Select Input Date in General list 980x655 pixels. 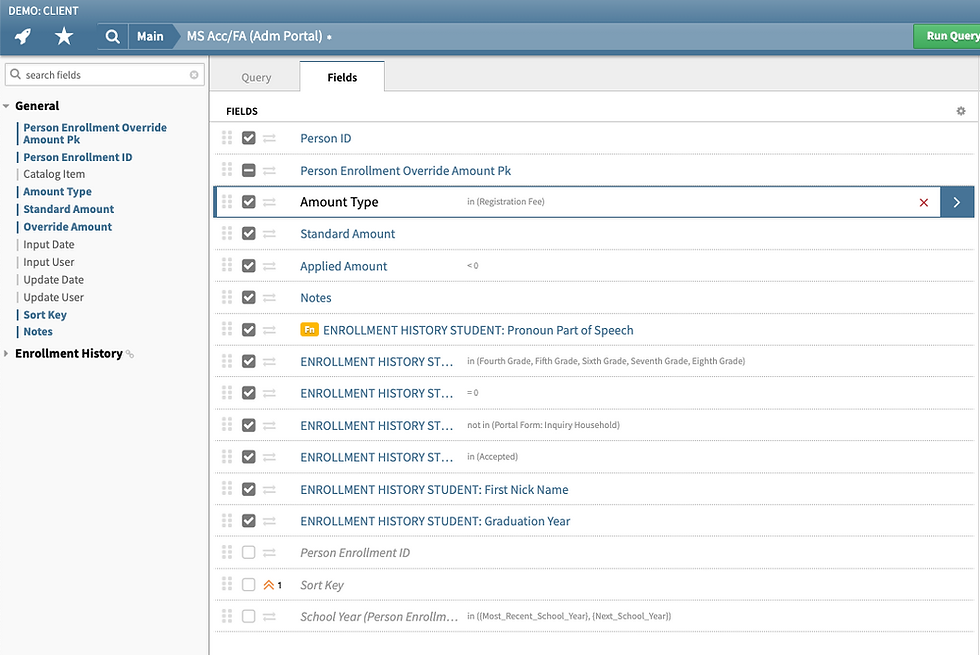pos(49,244)
